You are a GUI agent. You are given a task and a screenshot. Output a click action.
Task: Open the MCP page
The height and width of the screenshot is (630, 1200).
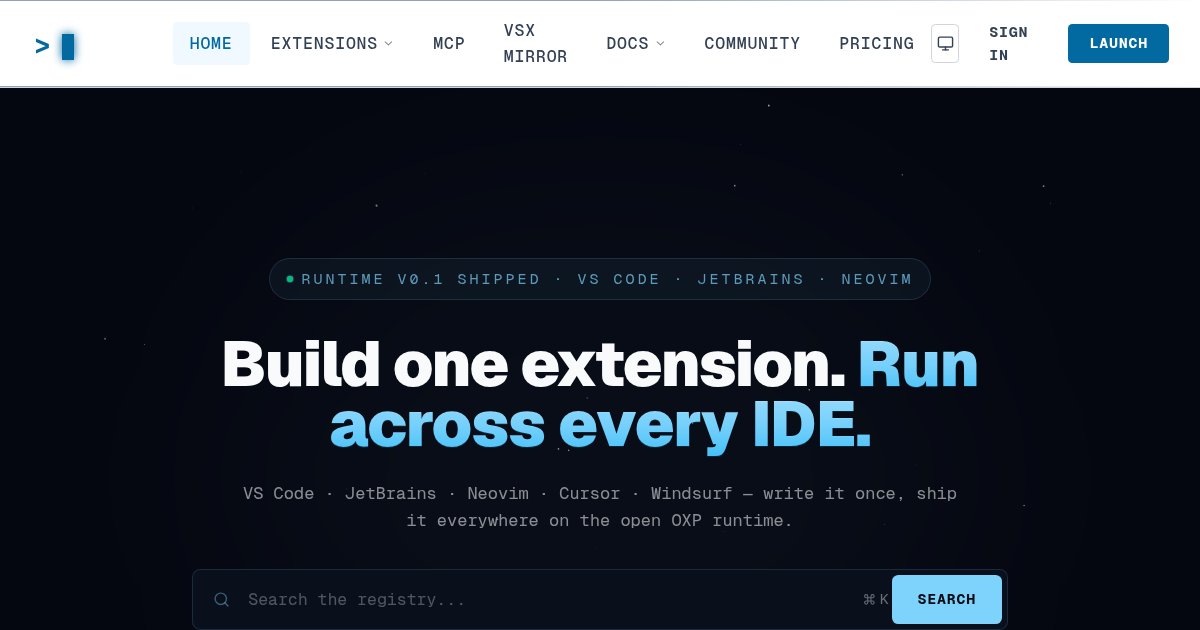pyautogui.click(x=449, y=44)
